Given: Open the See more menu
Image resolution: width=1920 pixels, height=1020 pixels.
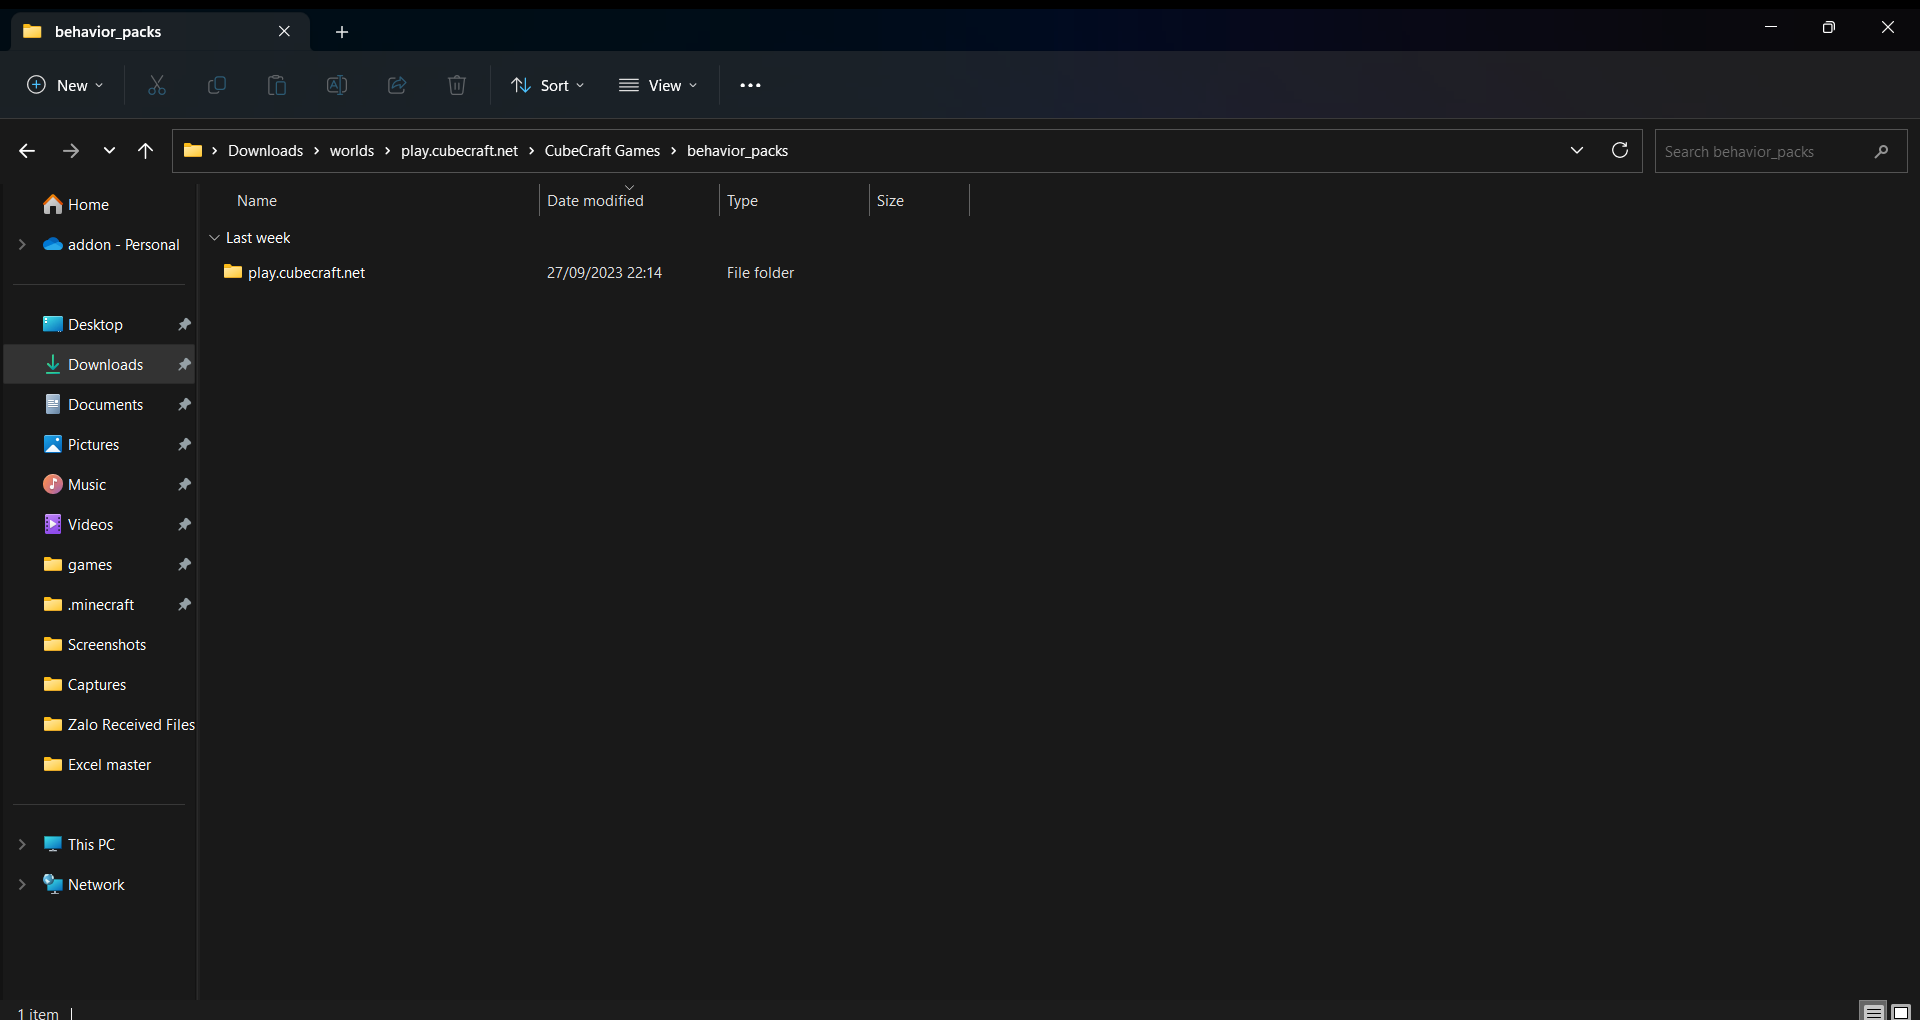Looking at the screenshot, I should pyautogui.click(x=750, y=85).
